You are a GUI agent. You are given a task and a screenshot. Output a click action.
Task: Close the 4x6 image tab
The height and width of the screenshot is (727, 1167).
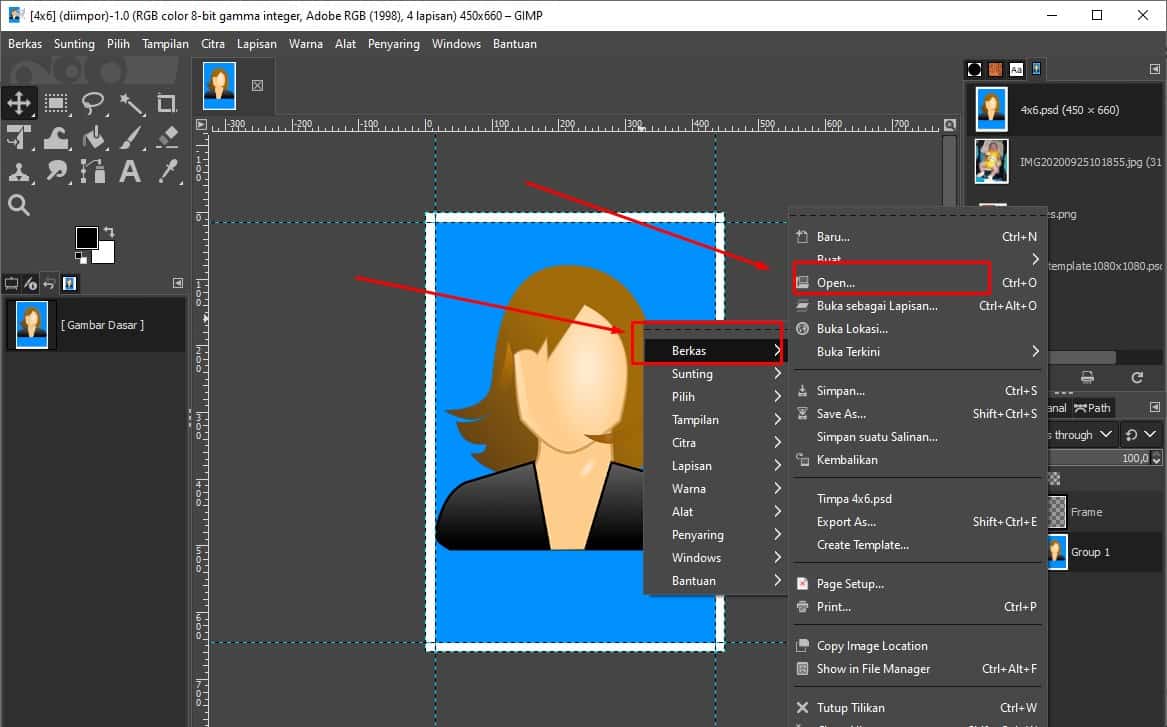click(x=258, y=86)
